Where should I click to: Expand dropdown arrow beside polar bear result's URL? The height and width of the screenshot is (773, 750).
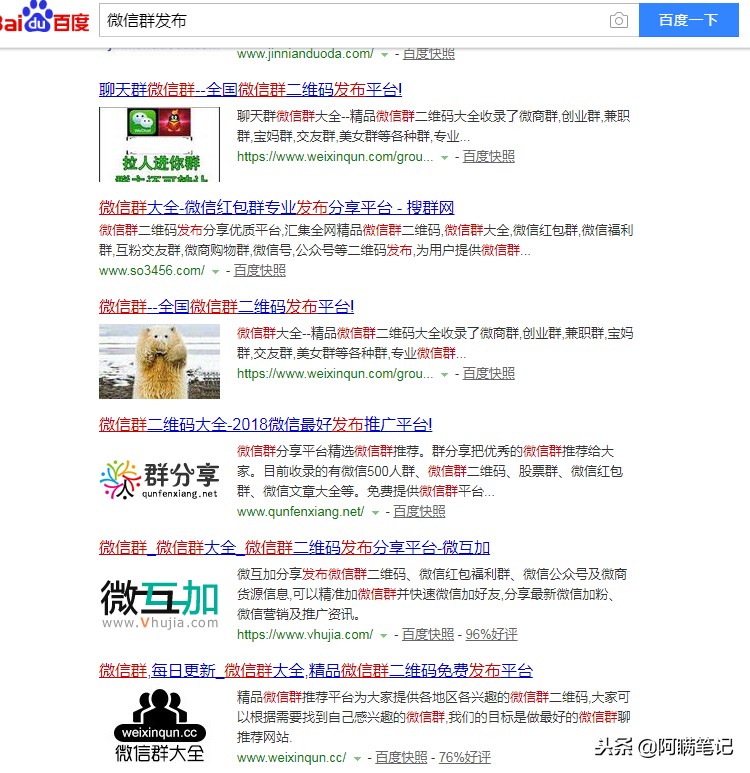(444, 375)
